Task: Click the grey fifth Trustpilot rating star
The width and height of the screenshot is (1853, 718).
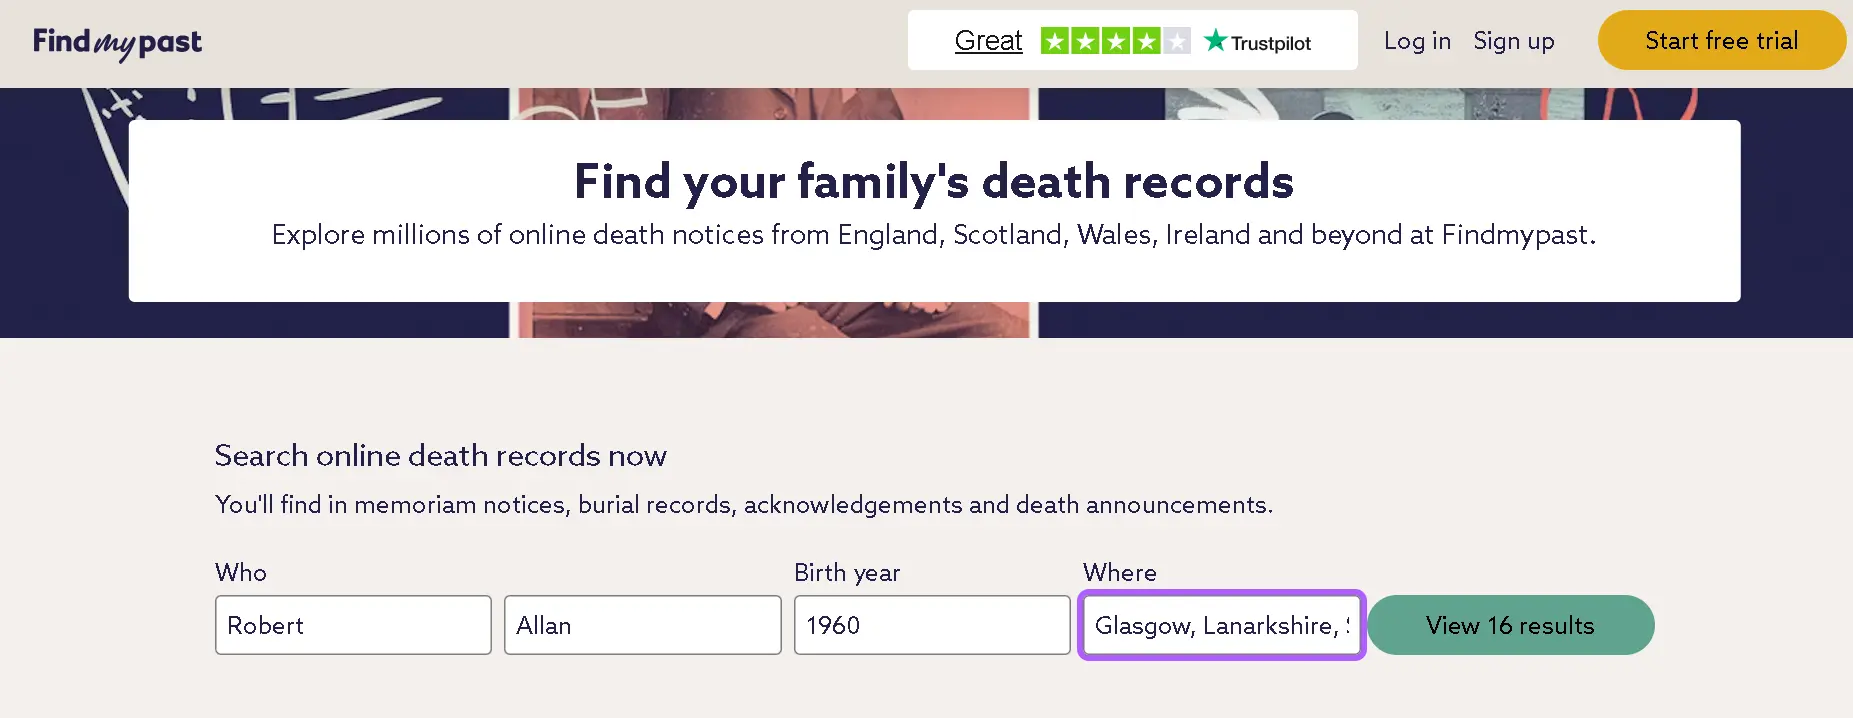Action: click(1177, 41)
